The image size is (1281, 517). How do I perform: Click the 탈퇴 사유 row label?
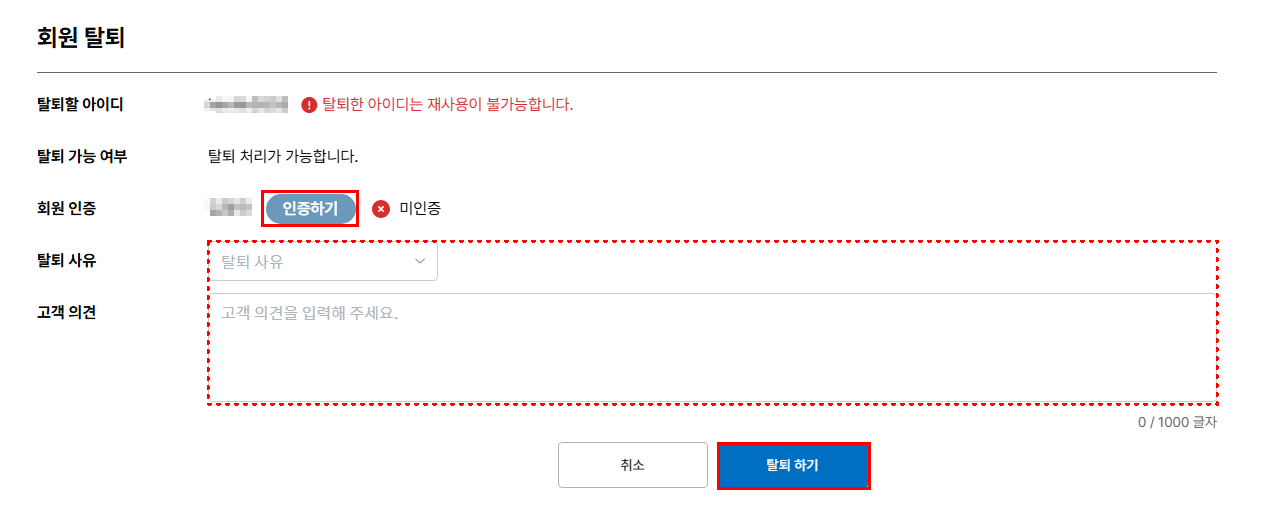66,260
